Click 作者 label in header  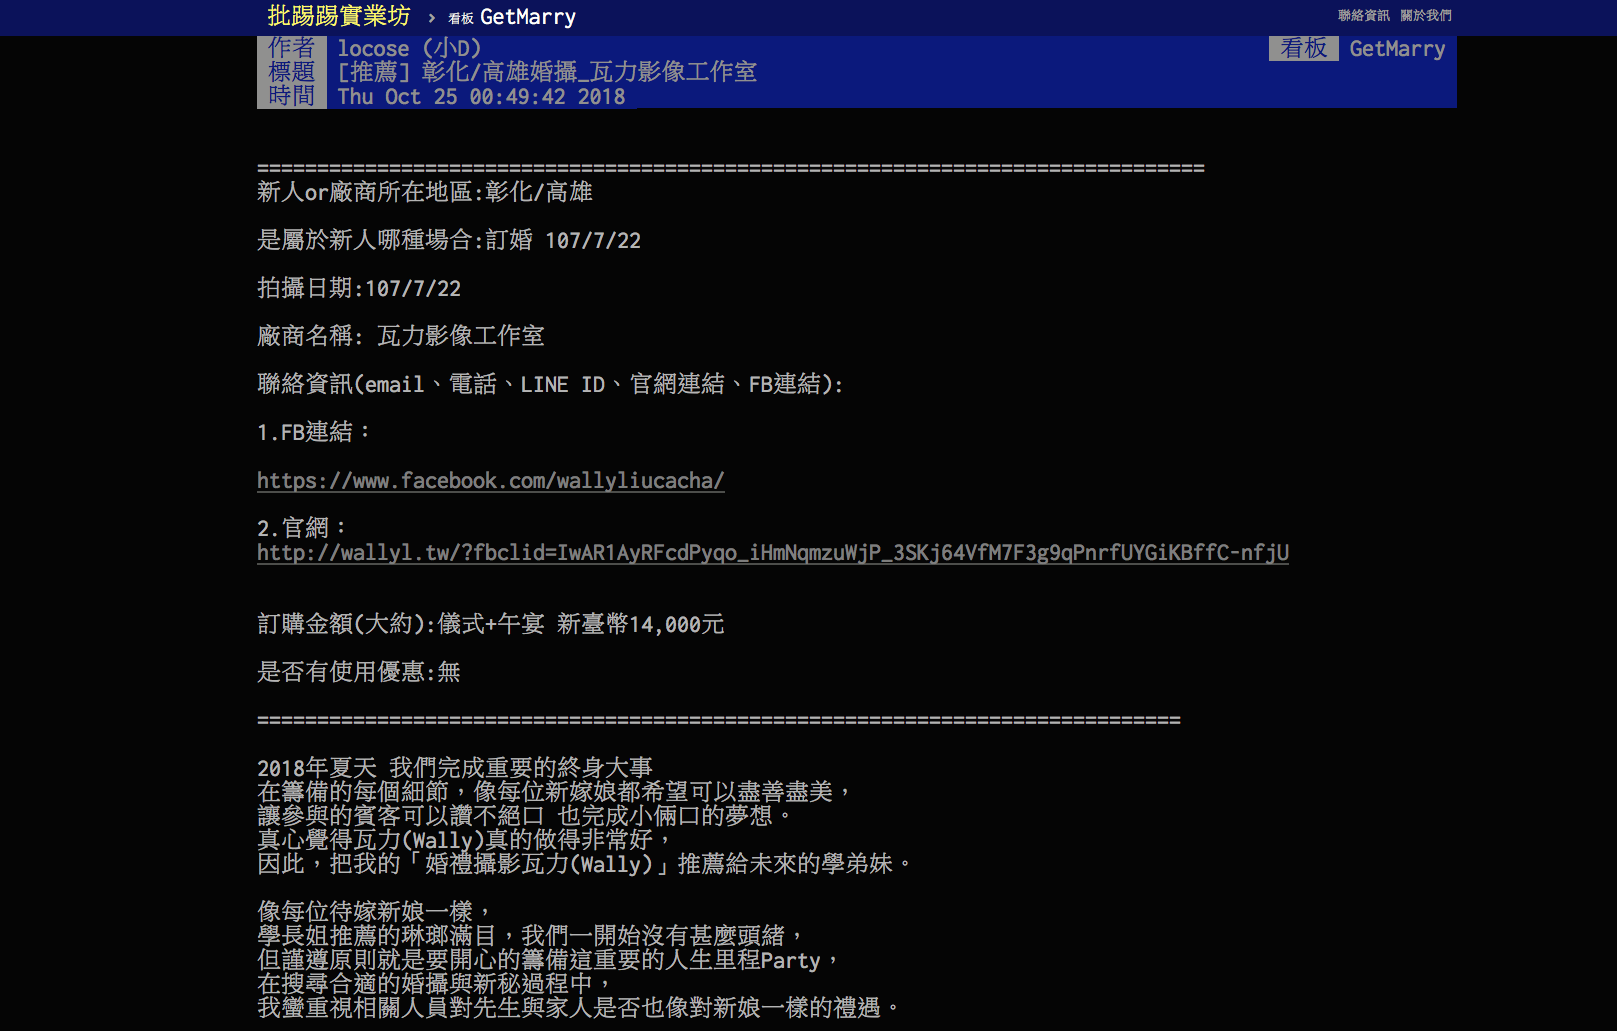coord(292,48)
